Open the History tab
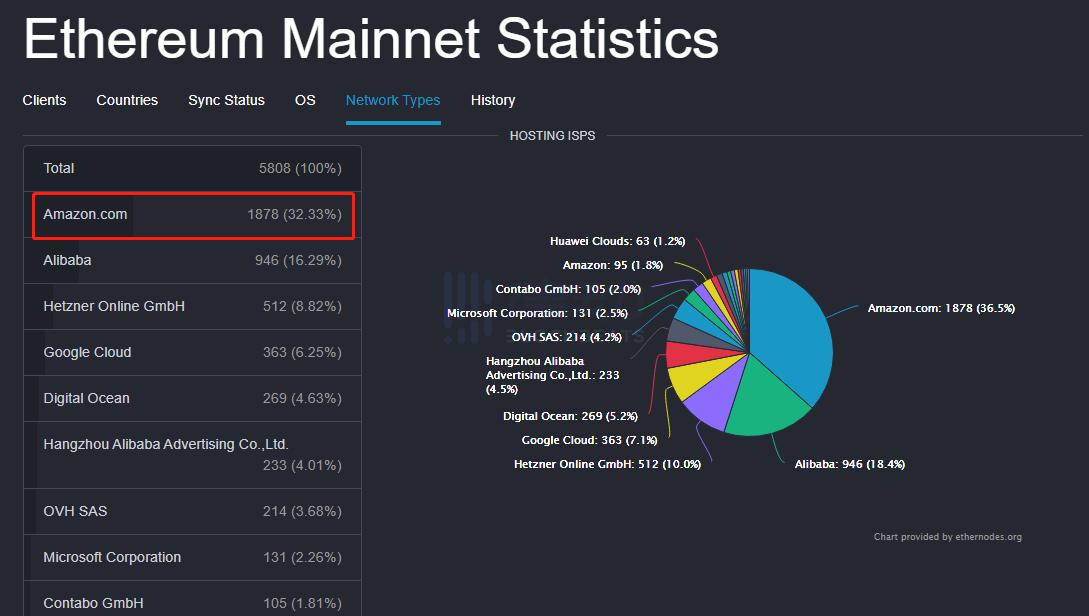This screenshot has height=616, width=1089. (x=493, y=100)
